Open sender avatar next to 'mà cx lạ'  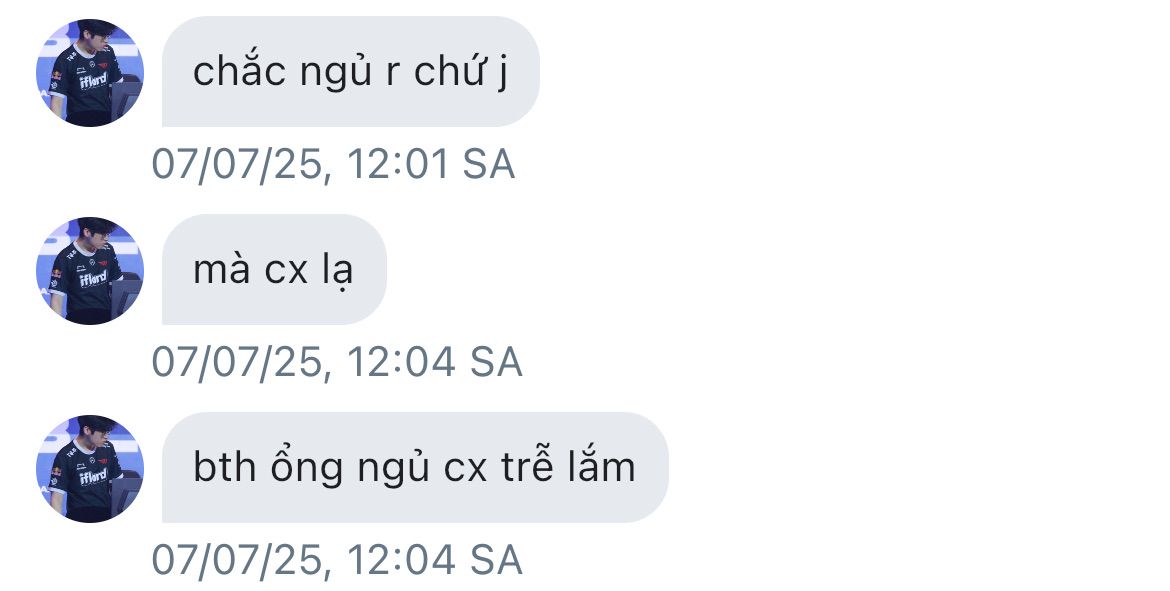pyautogui.click(x=90, y=270)
